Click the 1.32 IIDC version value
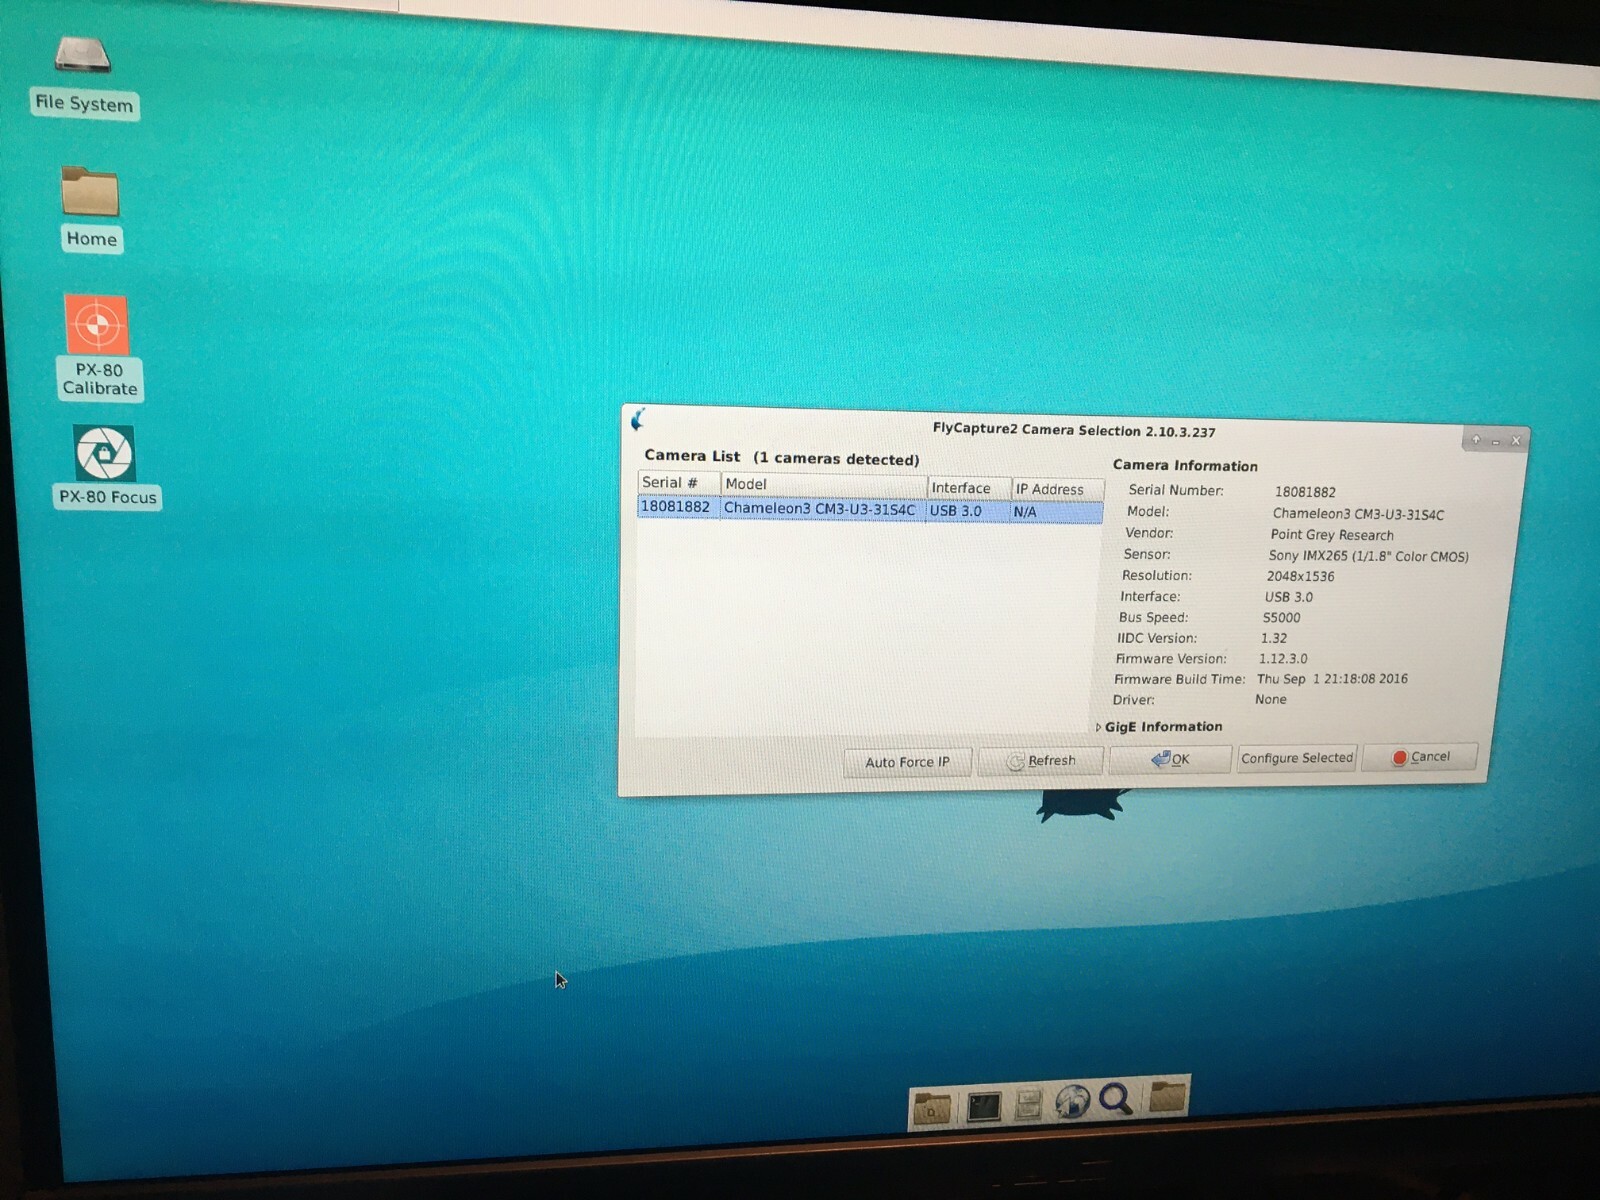1600x1200 pixels. click(x=1274, y=638)
